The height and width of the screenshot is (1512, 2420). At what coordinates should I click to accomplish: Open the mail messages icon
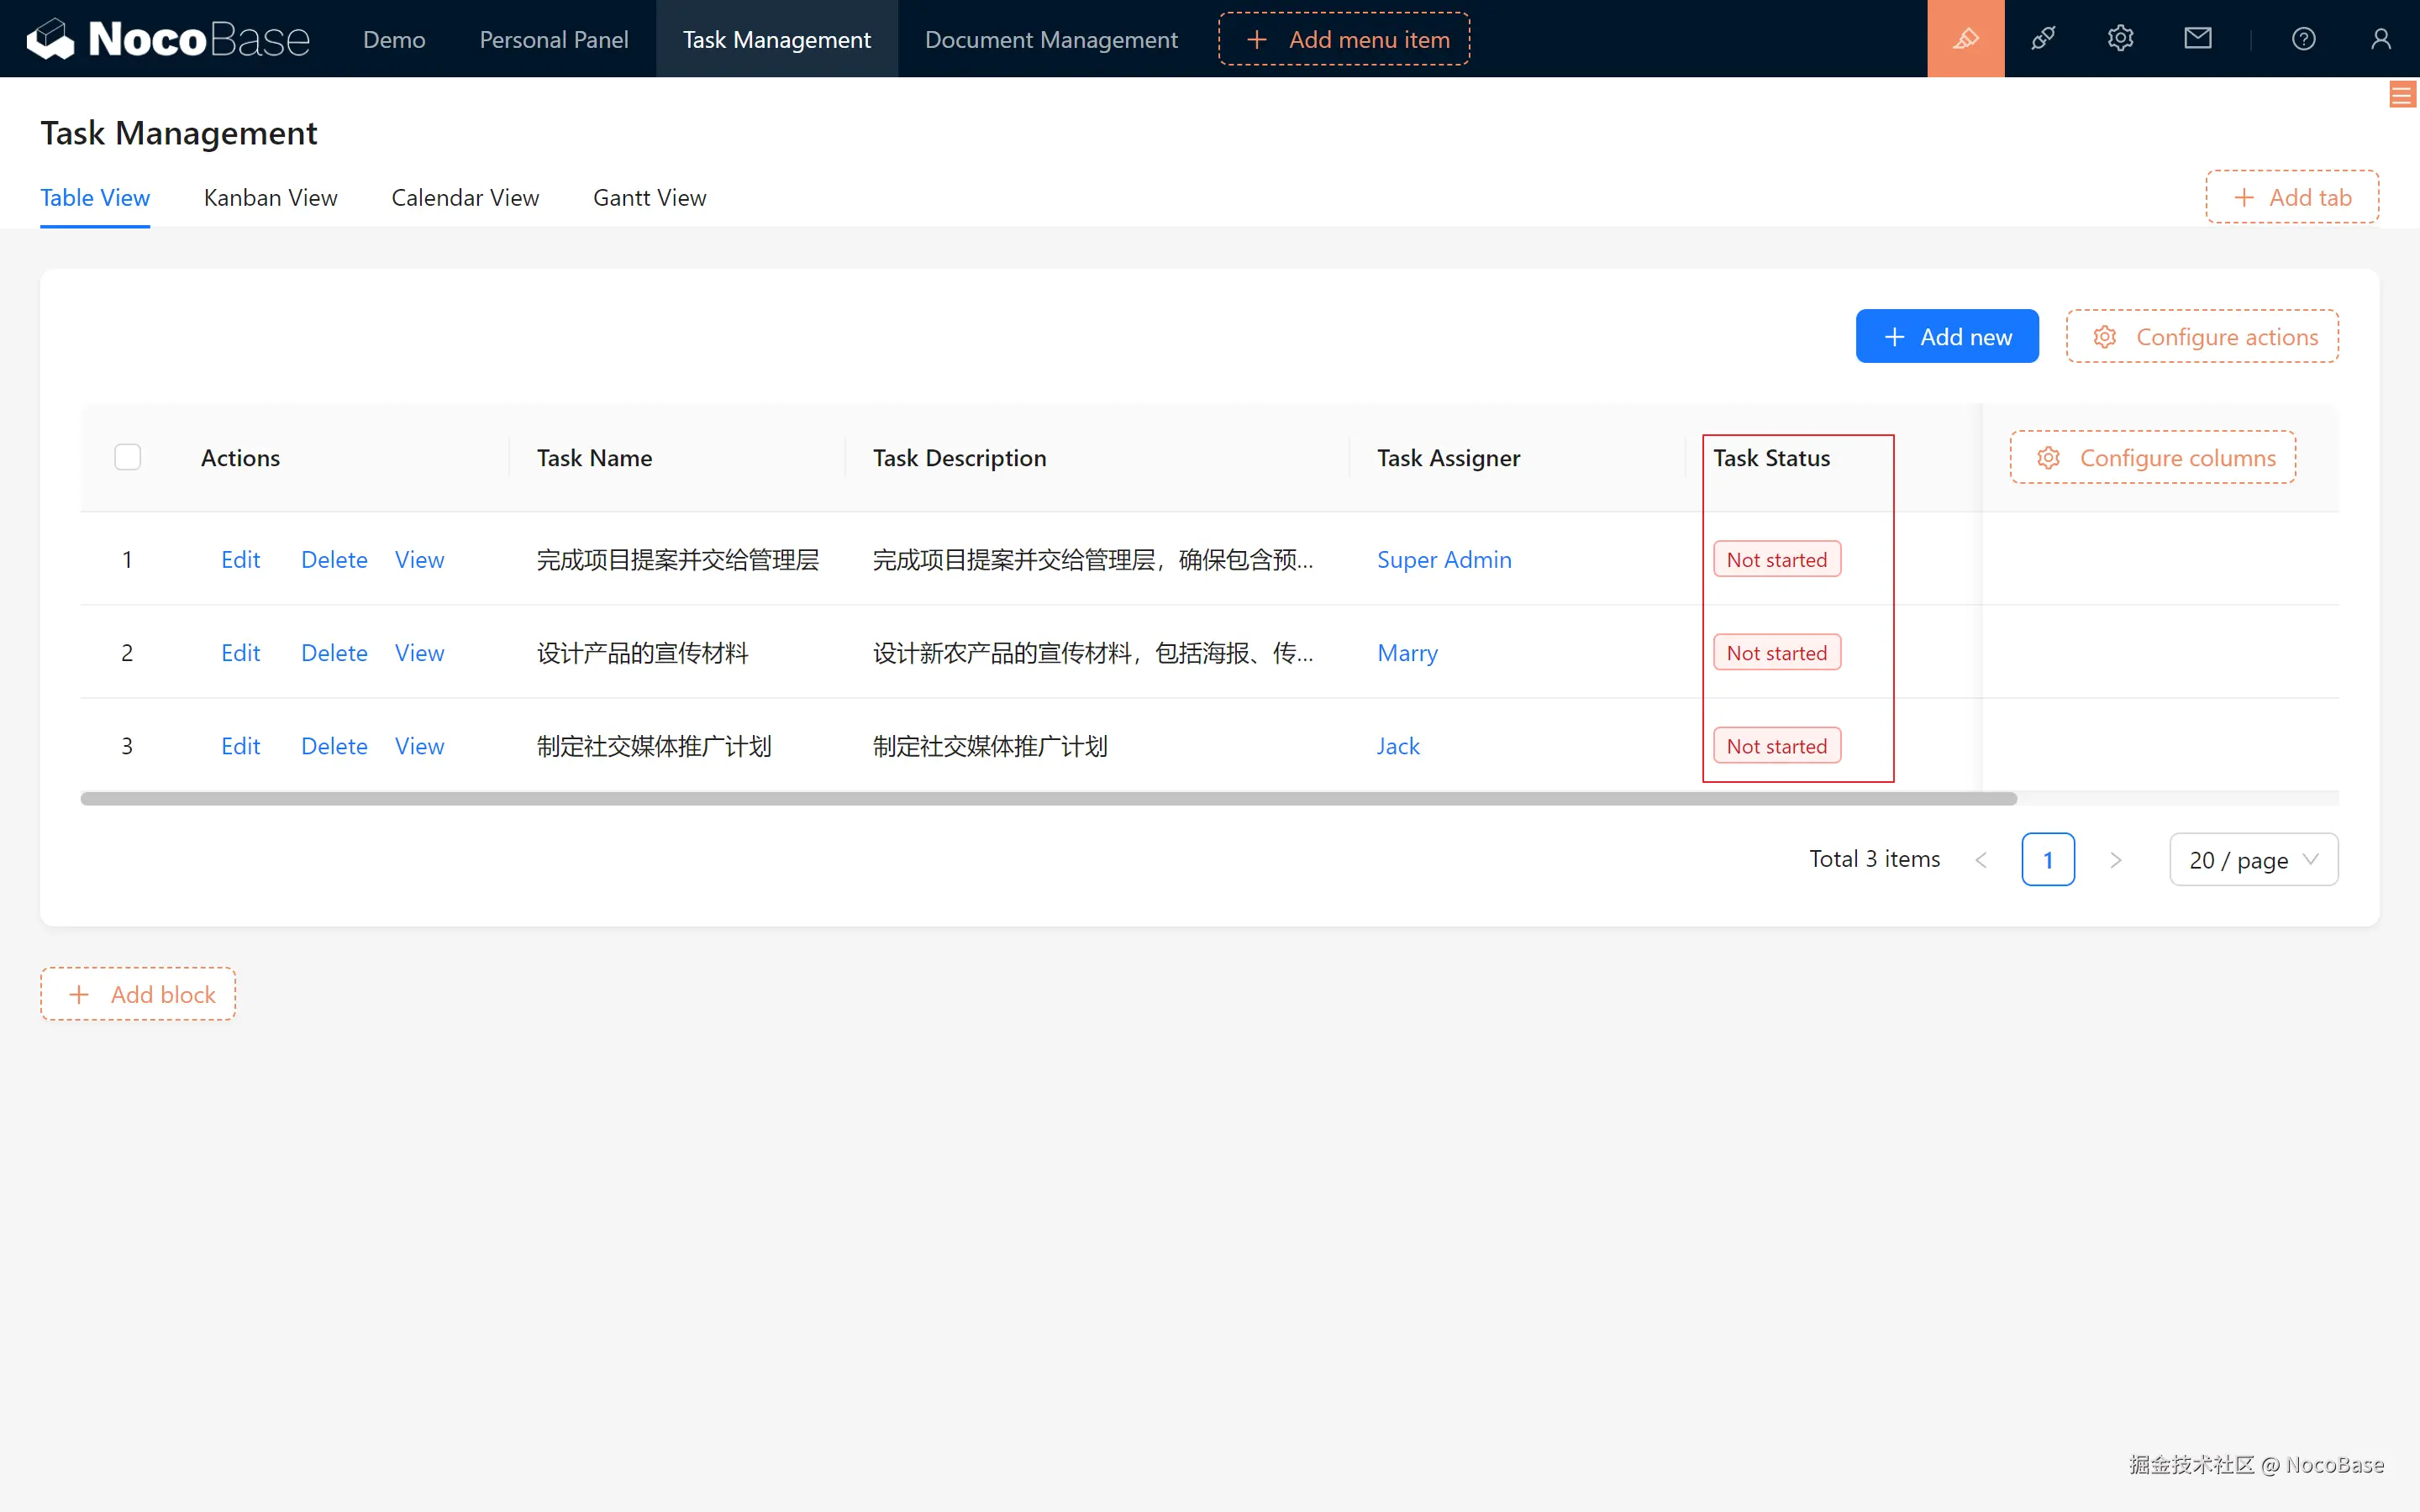point(2197,39)
